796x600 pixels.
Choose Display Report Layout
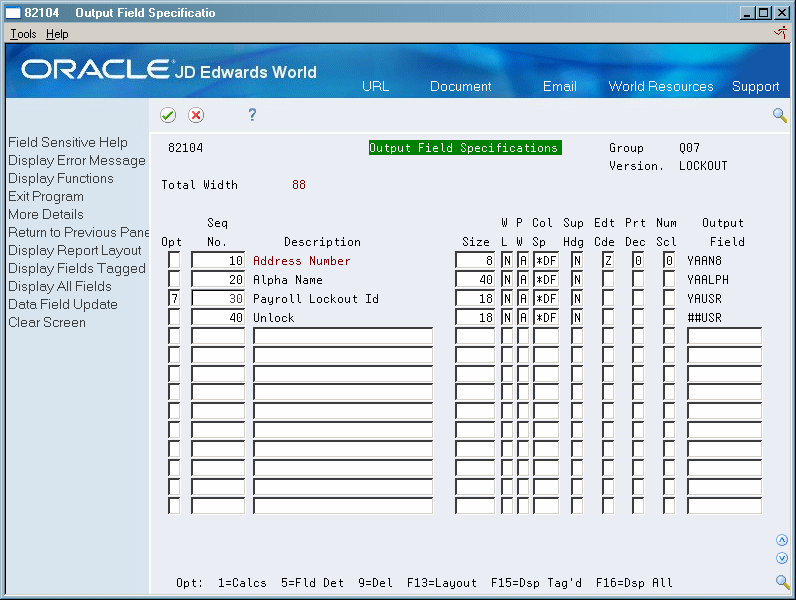(x=75, y=251)
